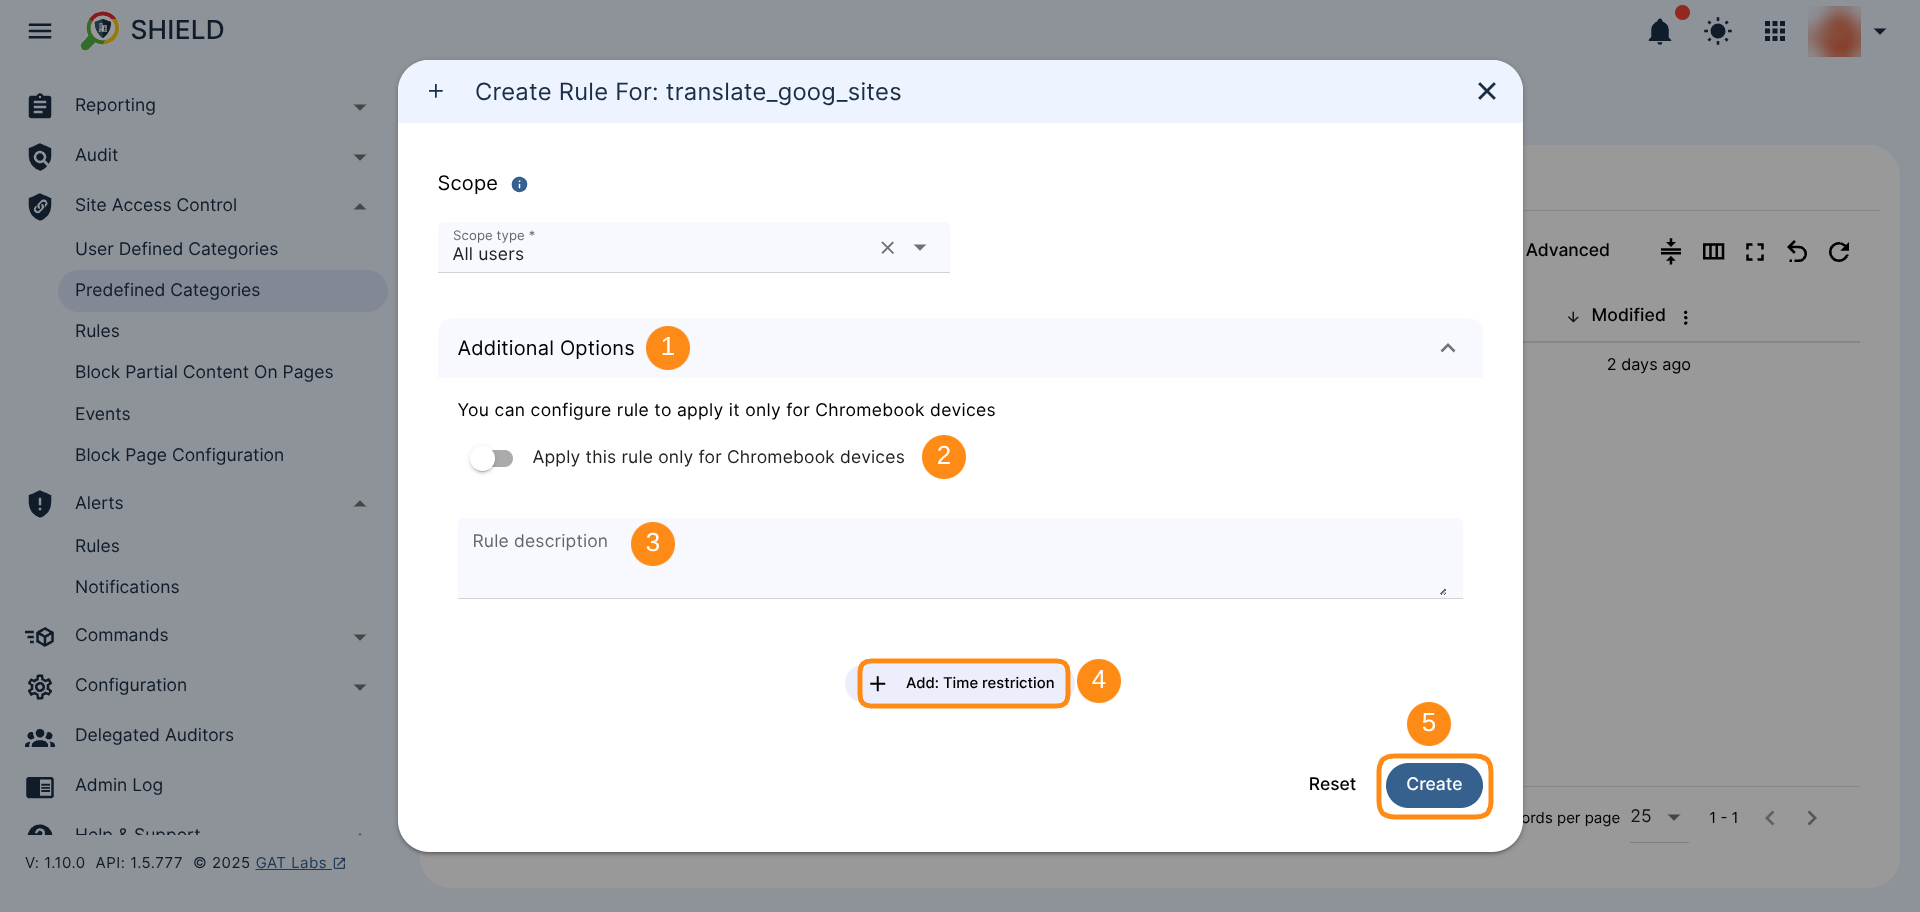Image resolution: width=1920 pixels, height=912 pixels.
Task: Open the hamburger navigation menu
Action: tap(40, 31)
